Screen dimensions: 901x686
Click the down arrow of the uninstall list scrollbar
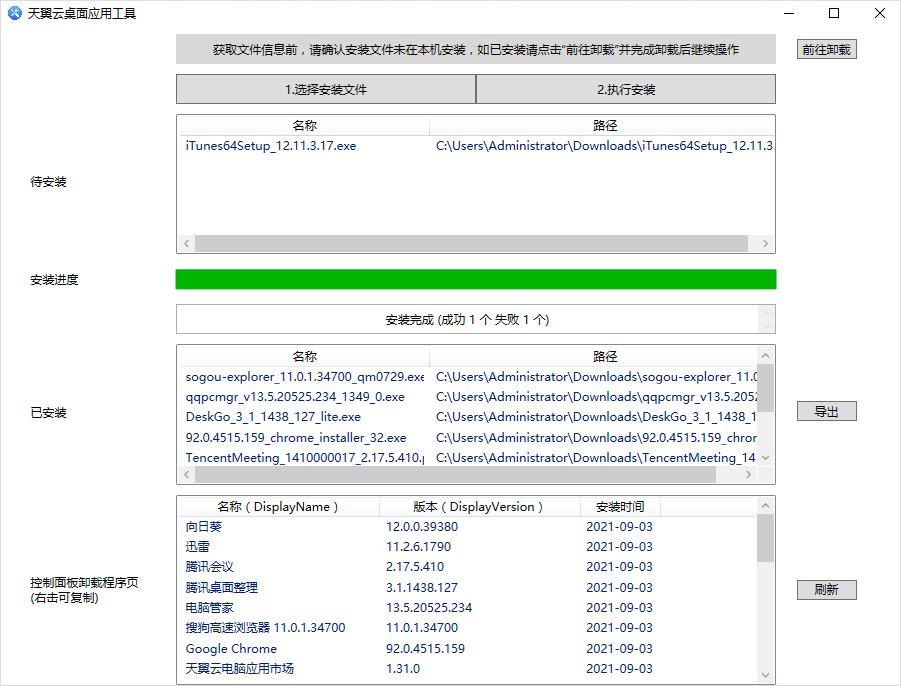tap(765, 673)
